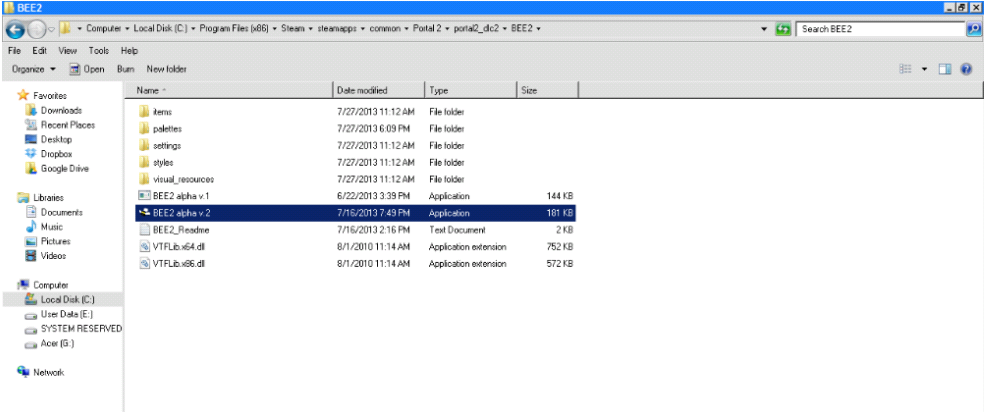Click the '6/22/2013 3:39 PM' date cell
Viewport: 988px width, 412px height.
coord(374,196)
